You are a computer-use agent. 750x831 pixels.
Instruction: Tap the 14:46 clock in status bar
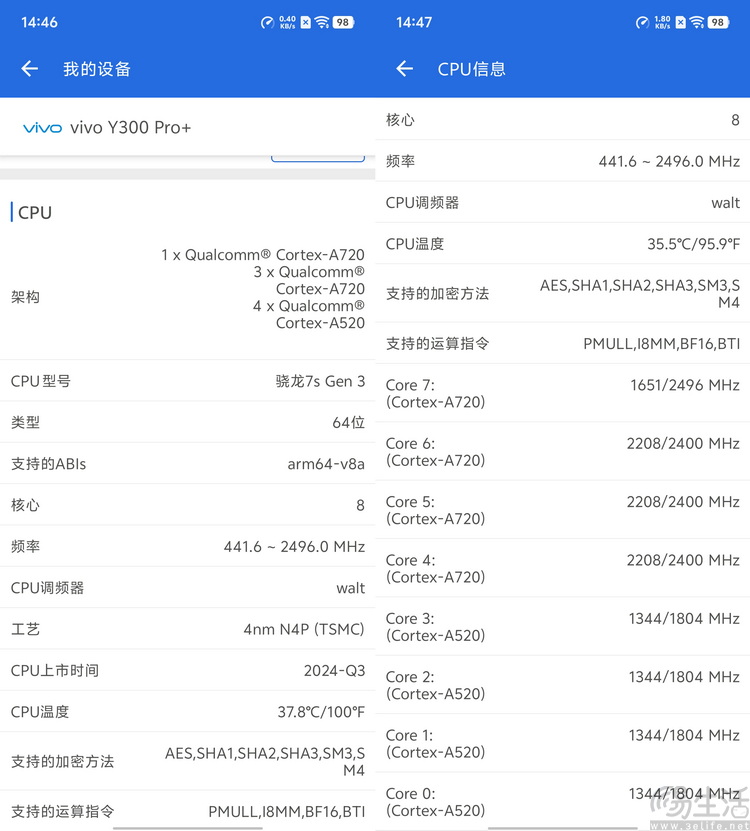[x=39, y=22]
